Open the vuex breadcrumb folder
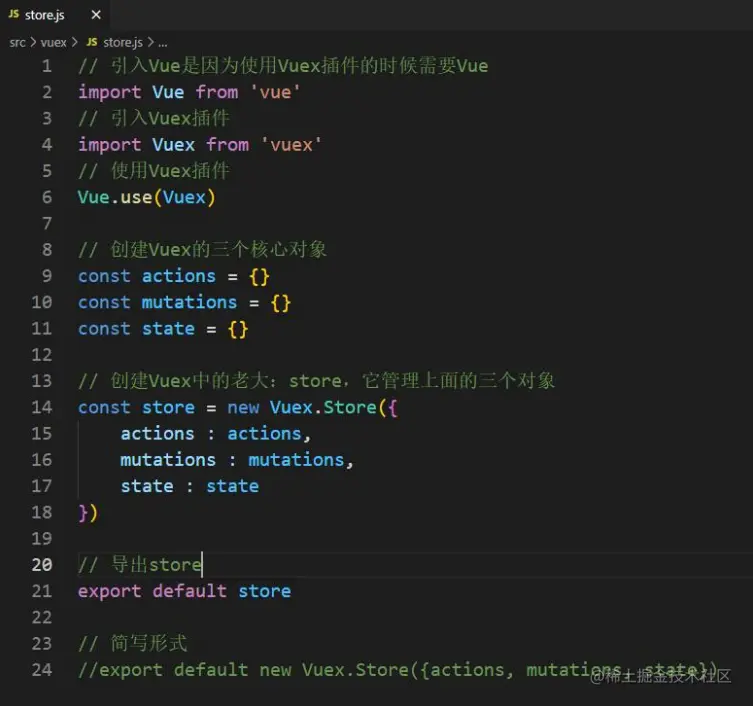The height and width of the screenshot is (706, 753). click(x=53, y=43)
